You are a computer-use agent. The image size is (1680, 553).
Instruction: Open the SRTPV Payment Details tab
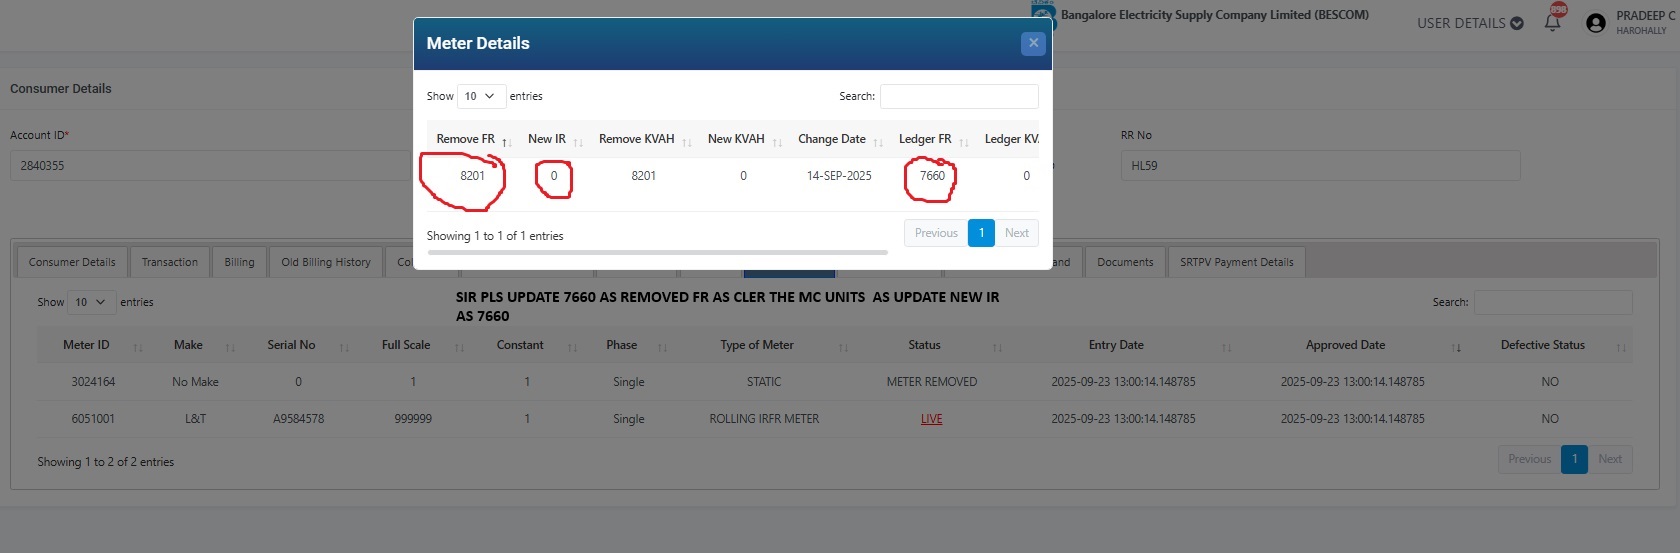click(x=1236, y=262)
